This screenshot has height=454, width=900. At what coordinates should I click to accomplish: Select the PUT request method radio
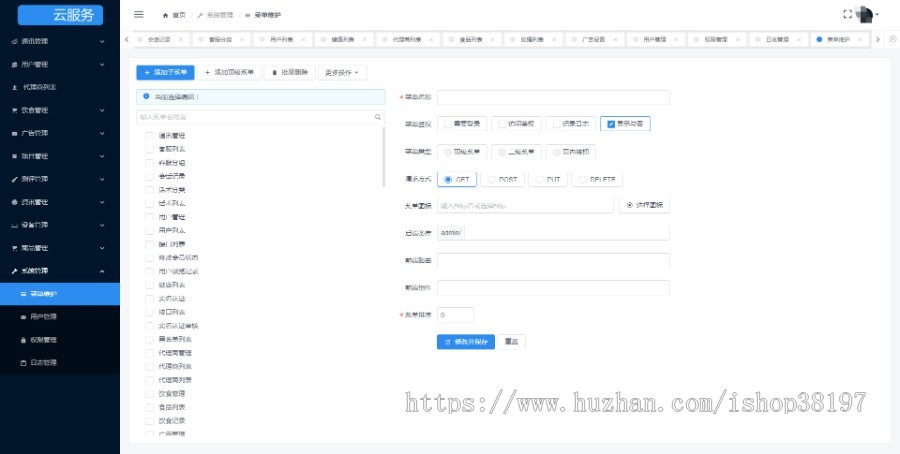coord(539,180)
